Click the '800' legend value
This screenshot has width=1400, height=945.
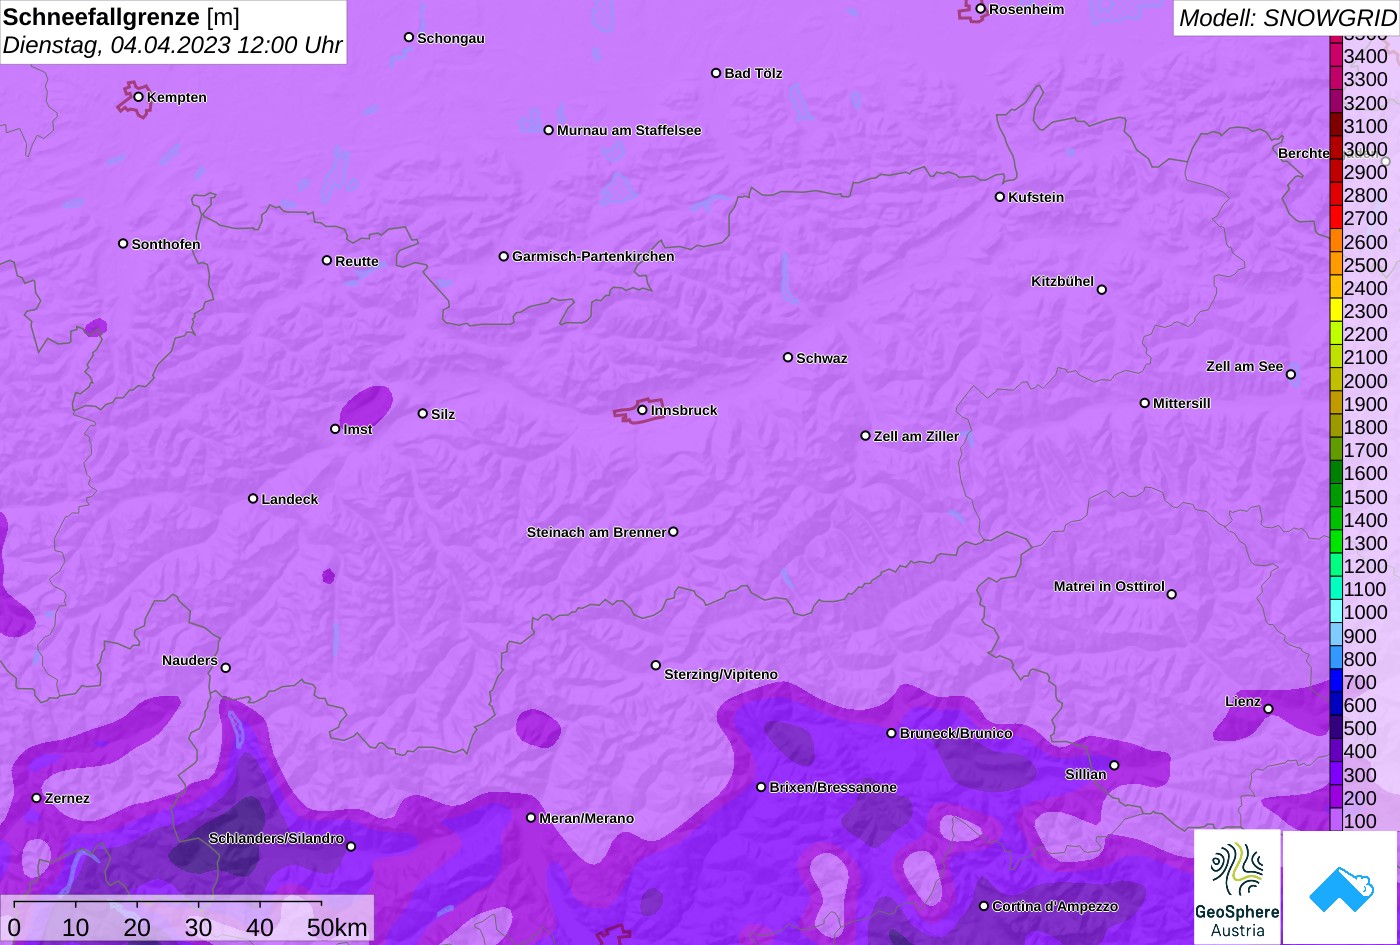point(1360,659)
